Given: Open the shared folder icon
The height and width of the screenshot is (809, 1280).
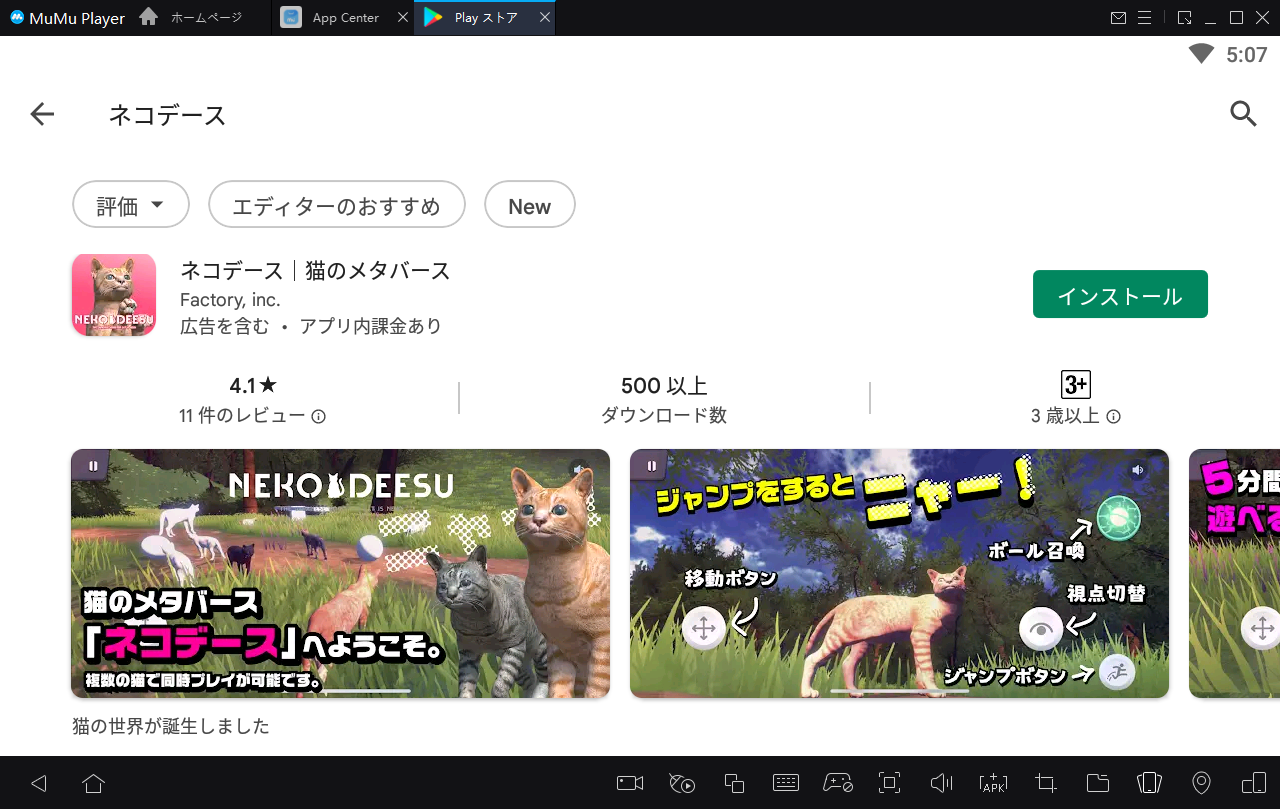Looking at the screenshot, I should [1098, 783].
